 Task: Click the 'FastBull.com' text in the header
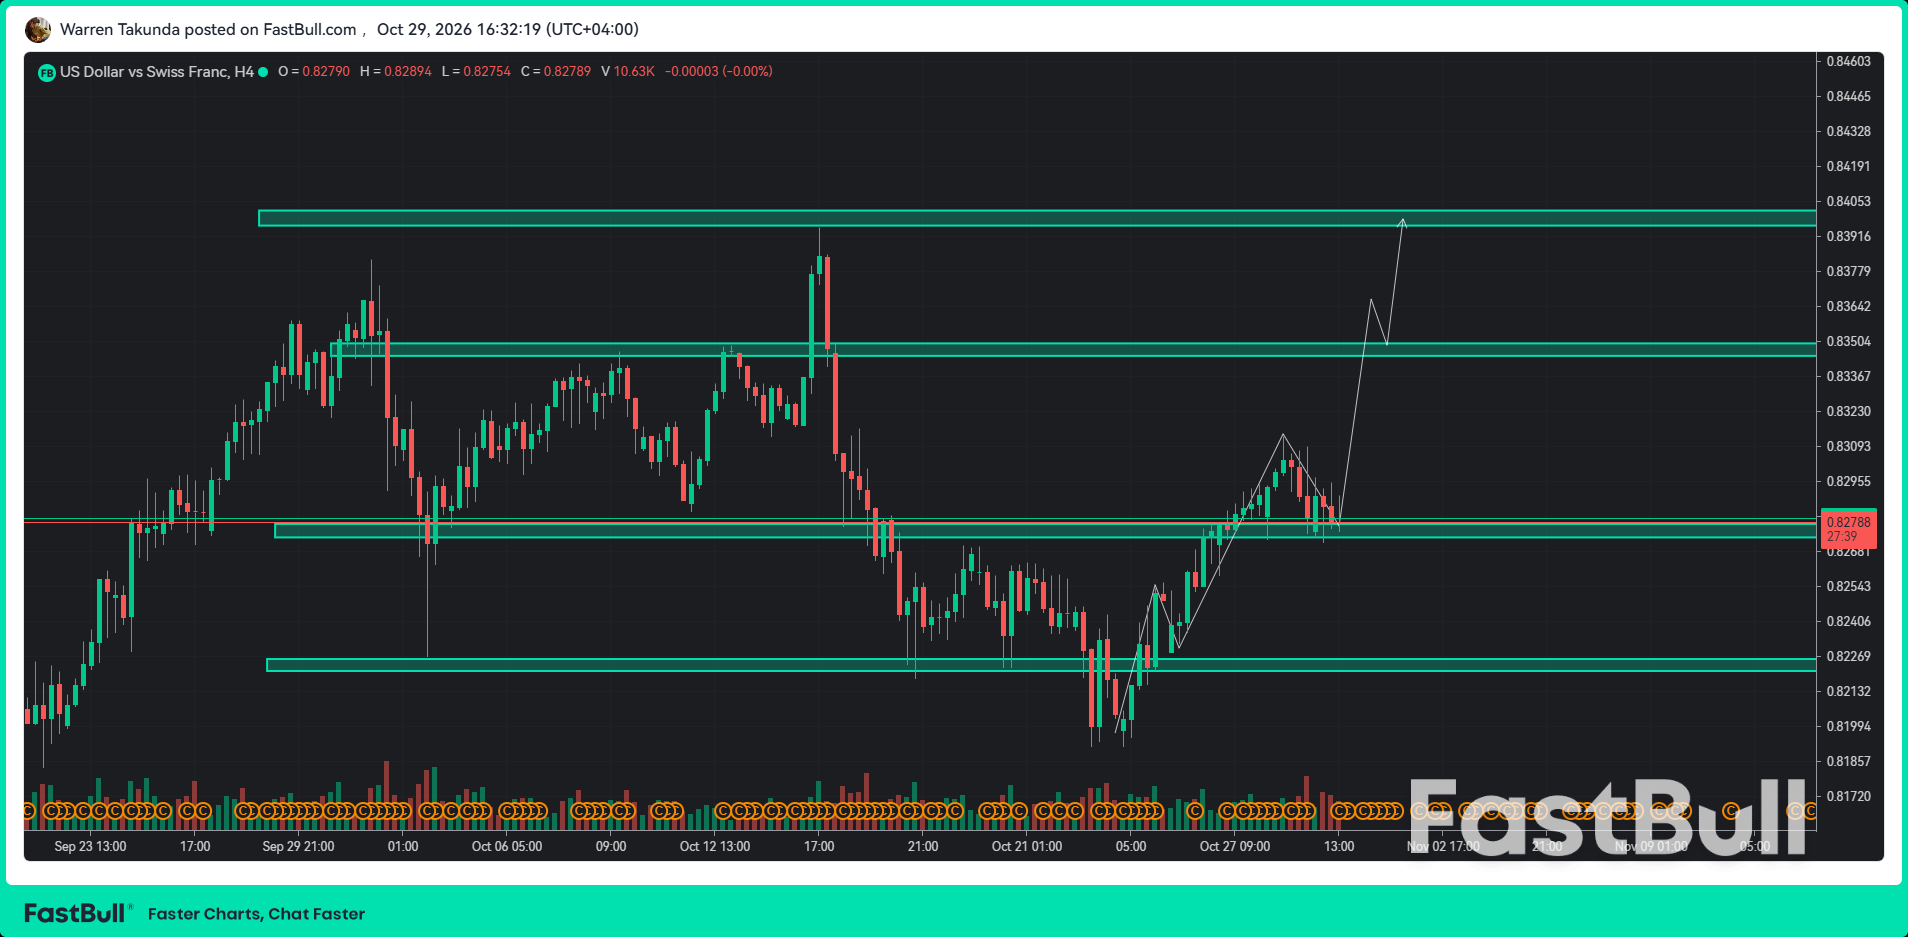pos(310,29)
